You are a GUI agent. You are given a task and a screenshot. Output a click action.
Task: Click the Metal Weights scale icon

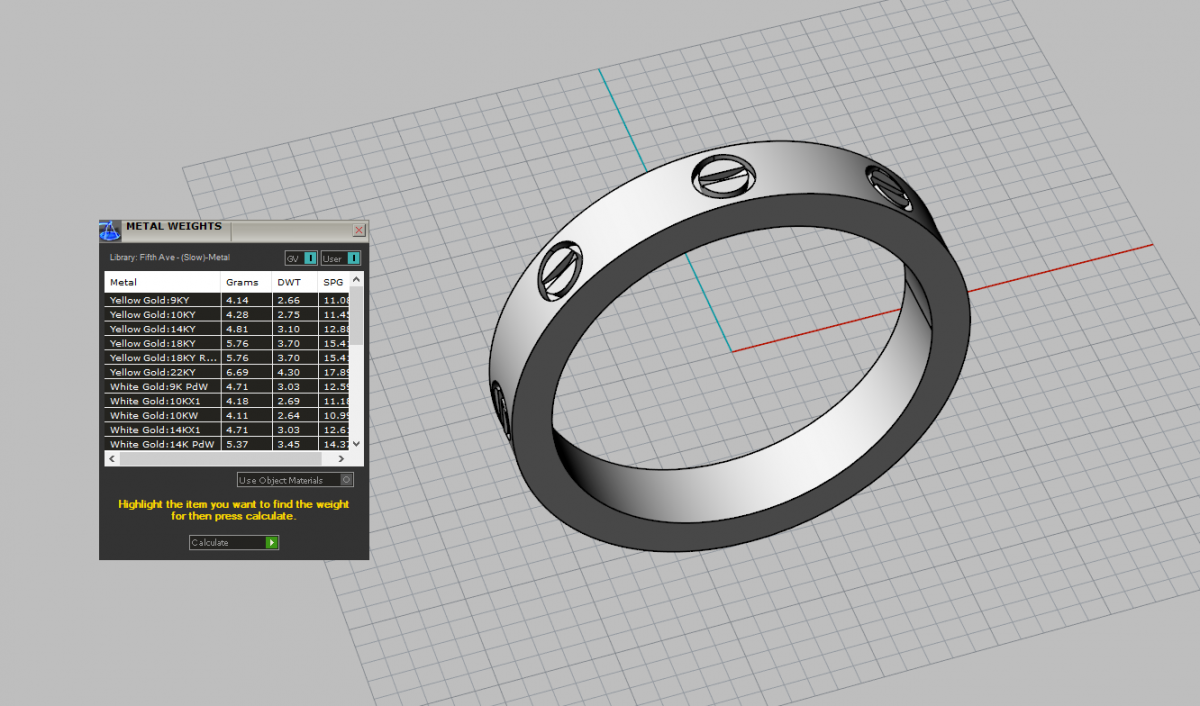pos(110,230)
